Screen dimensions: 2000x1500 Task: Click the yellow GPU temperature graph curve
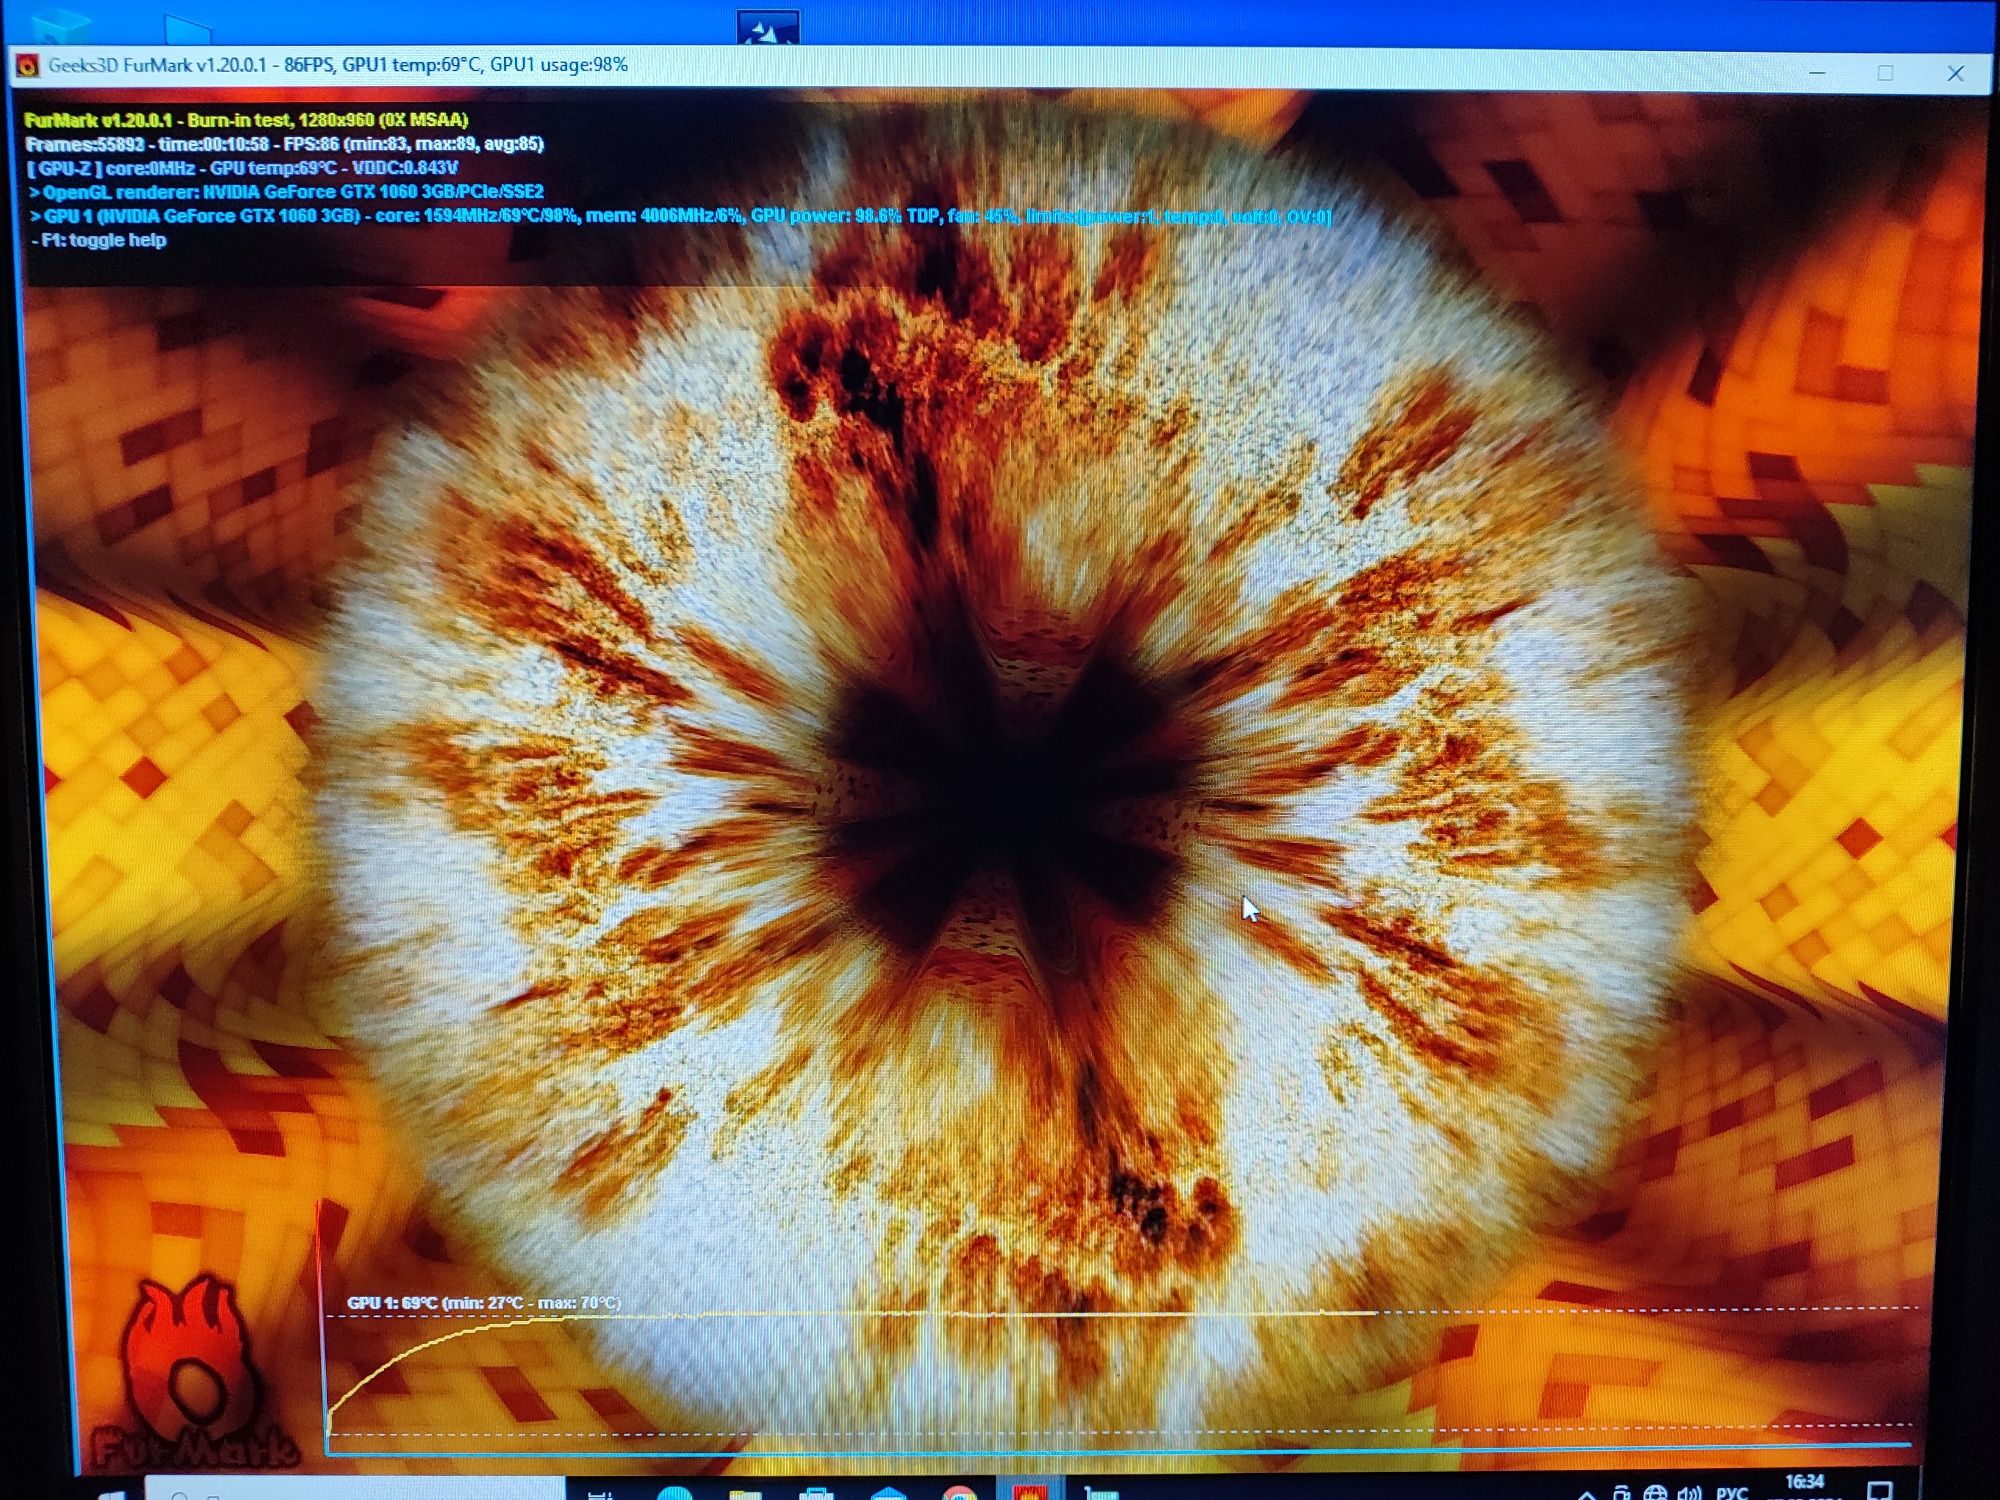pyautogui.click(x=850, y=1315)
